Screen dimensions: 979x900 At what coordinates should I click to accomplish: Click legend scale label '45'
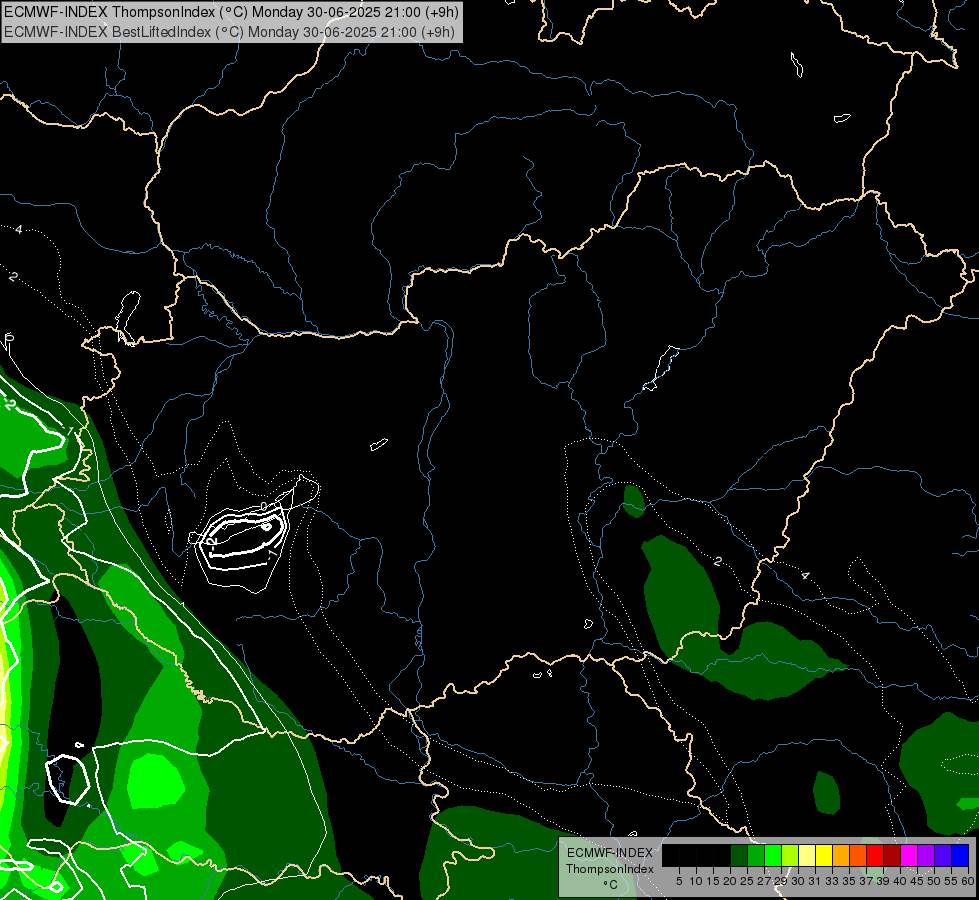(x=918, y=881)
